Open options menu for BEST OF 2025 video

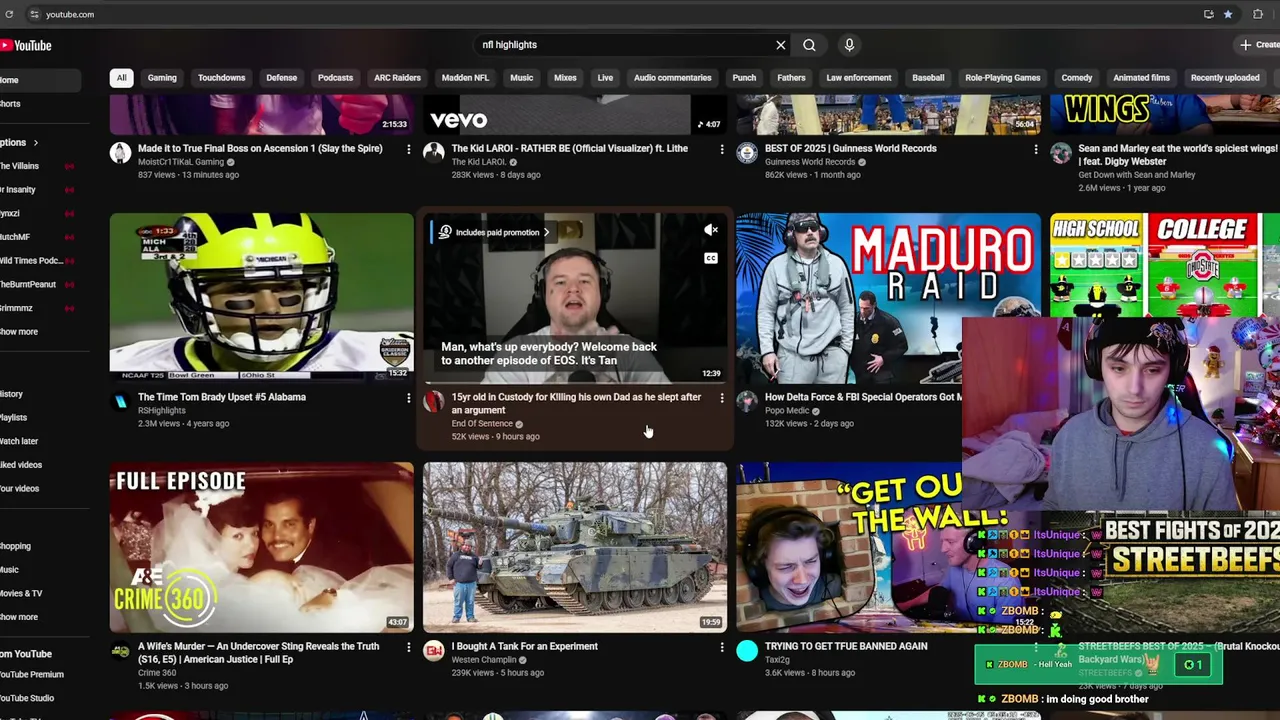tap(1036, 149)
